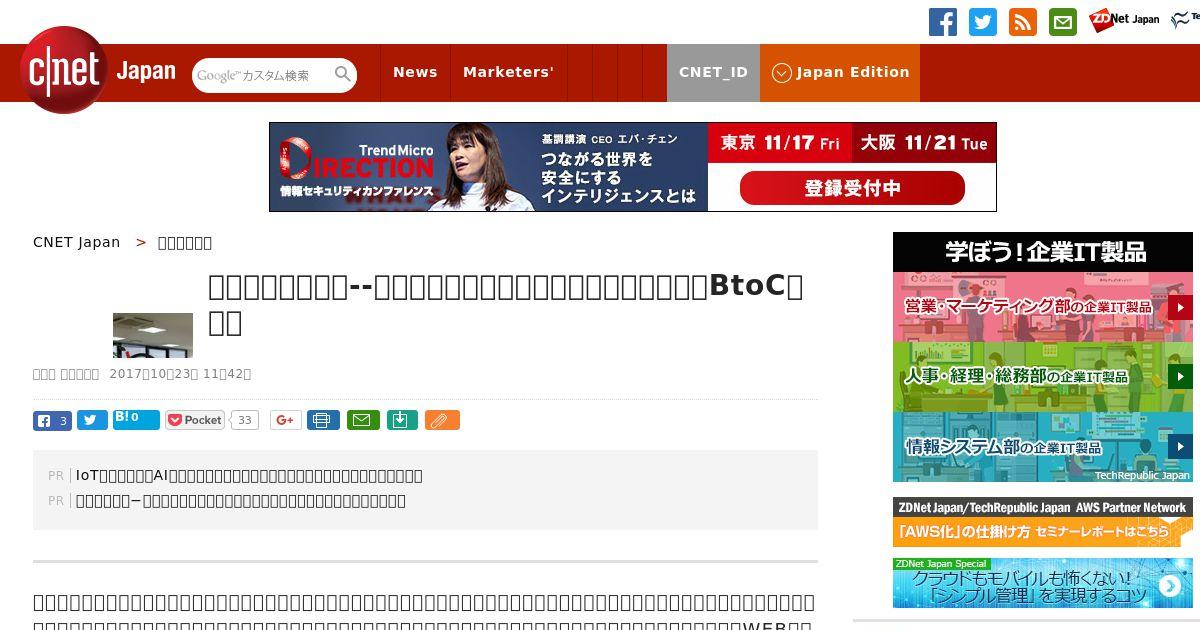Open 学ぼう!企業IT製品 header
Screen dimensions: 1200x630
coord(1043,252)
